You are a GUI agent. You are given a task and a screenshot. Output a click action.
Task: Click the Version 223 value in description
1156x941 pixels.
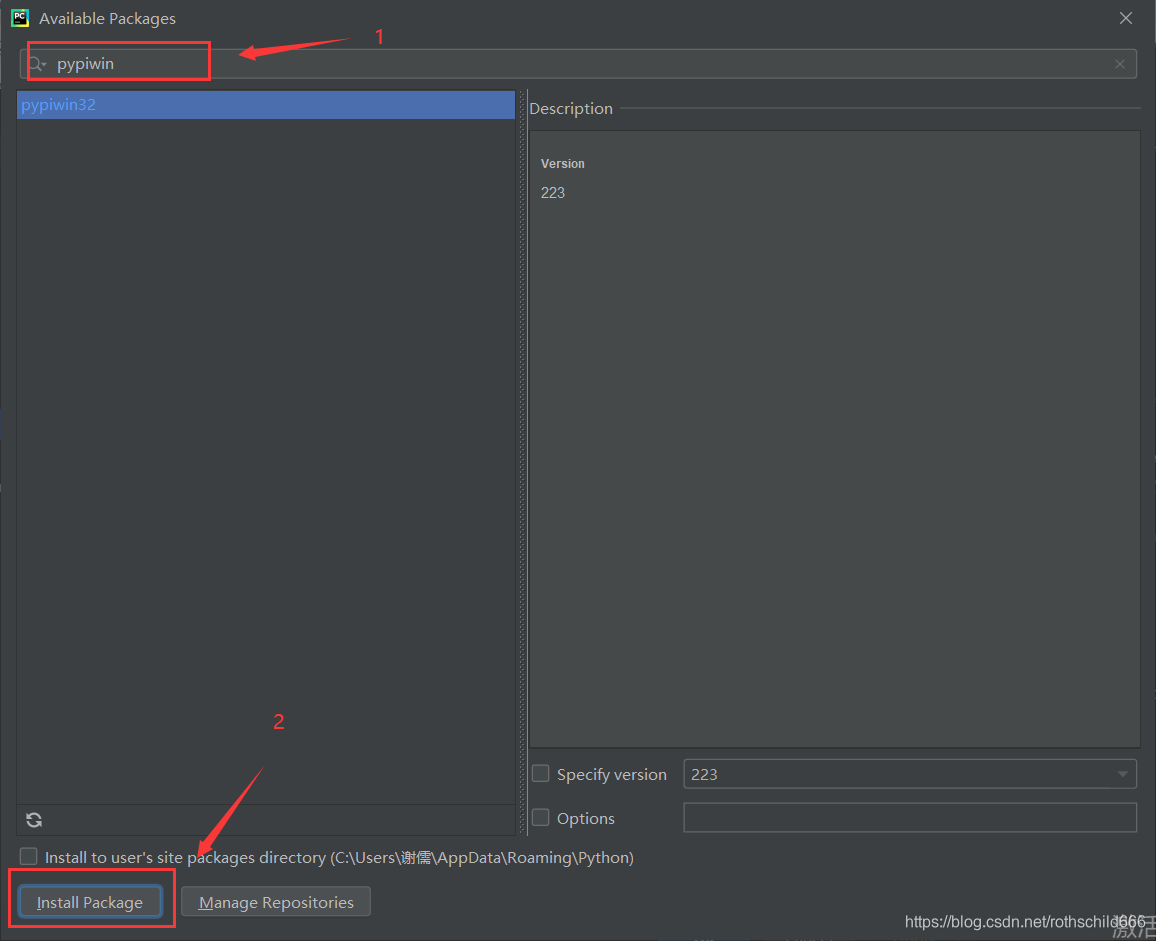click(x=553, y=193)
